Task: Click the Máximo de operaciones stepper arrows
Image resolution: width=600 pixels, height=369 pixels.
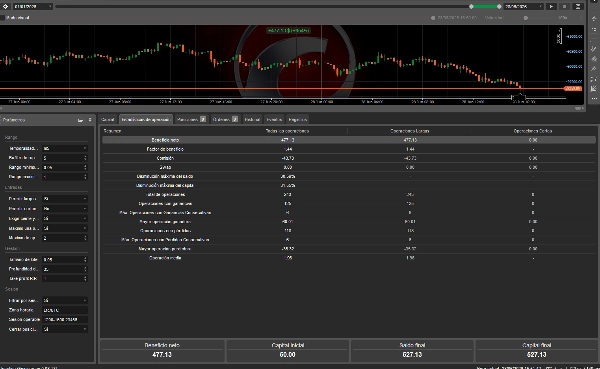Action: coord(85,238)
